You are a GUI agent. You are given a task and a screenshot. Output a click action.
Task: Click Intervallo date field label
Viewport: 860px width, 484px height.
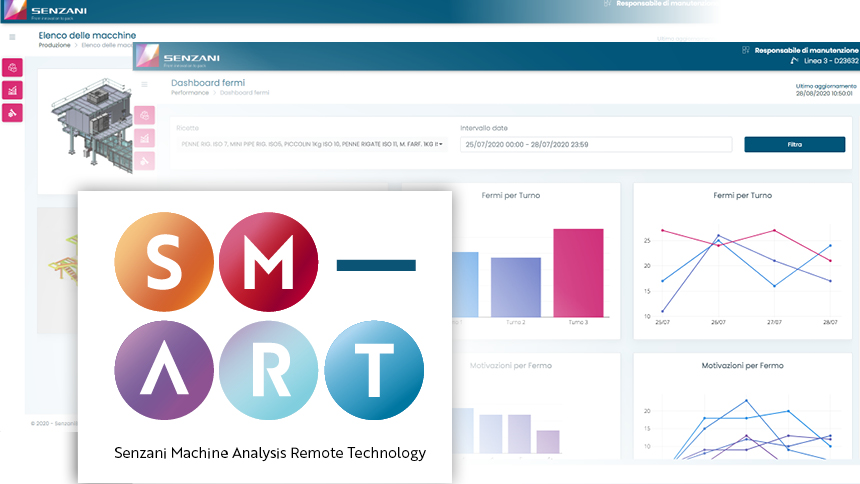click(484, 128)
